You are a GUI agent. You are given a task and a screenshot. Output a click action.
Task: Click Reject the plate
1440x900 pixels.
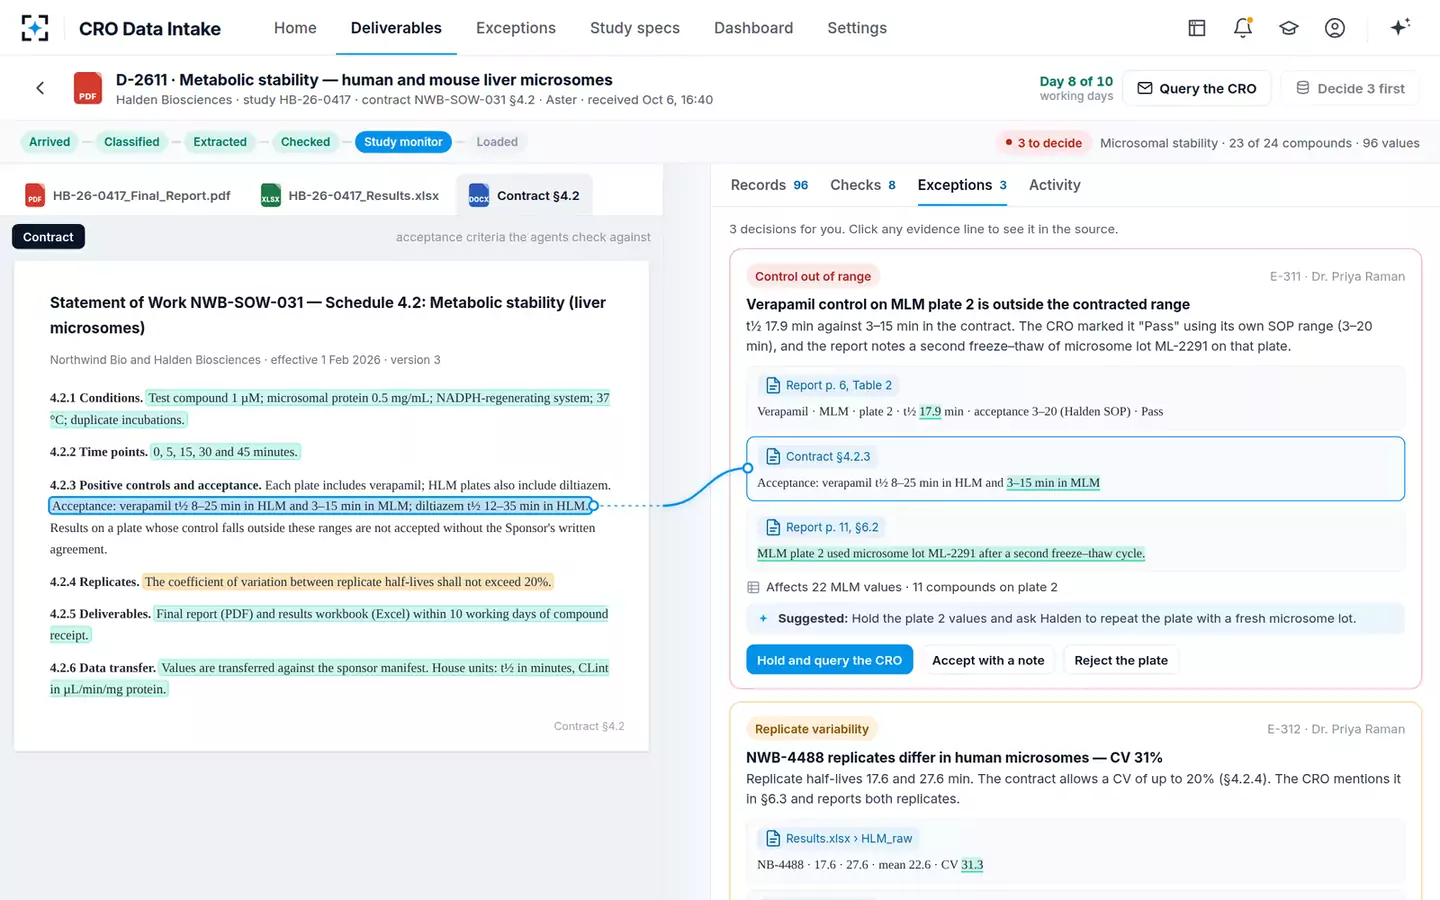click(x=1121, y=660)
